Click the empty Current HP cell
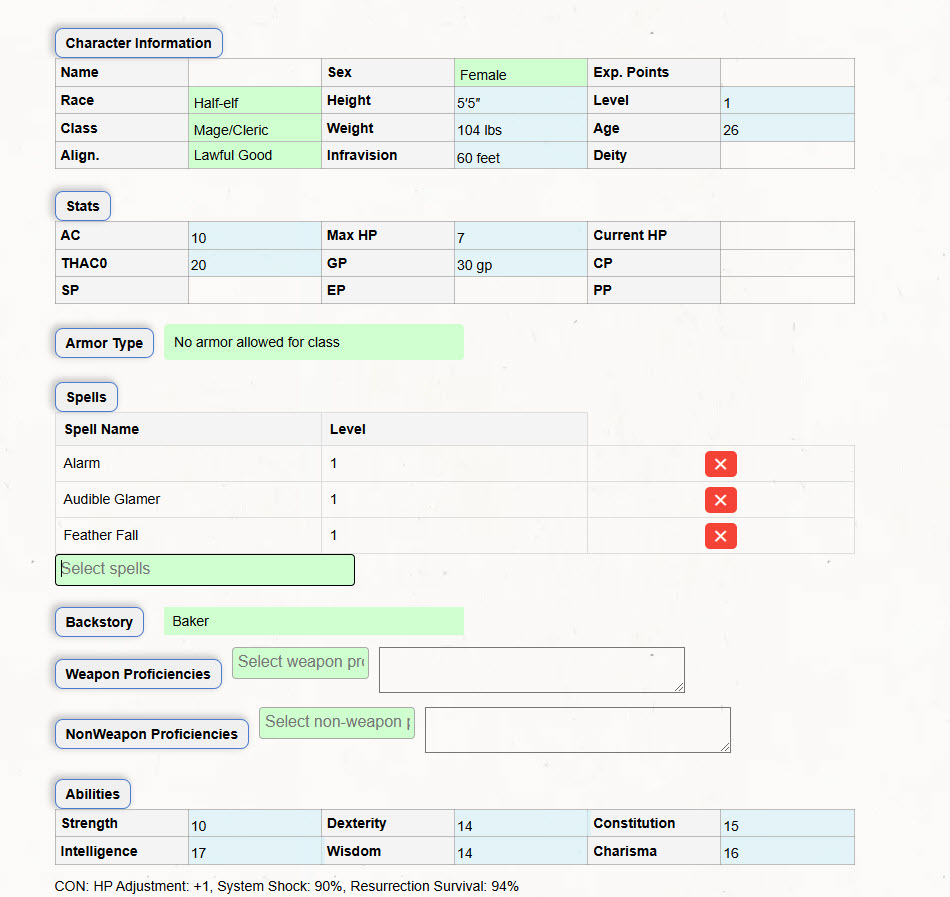 point(787,236)
